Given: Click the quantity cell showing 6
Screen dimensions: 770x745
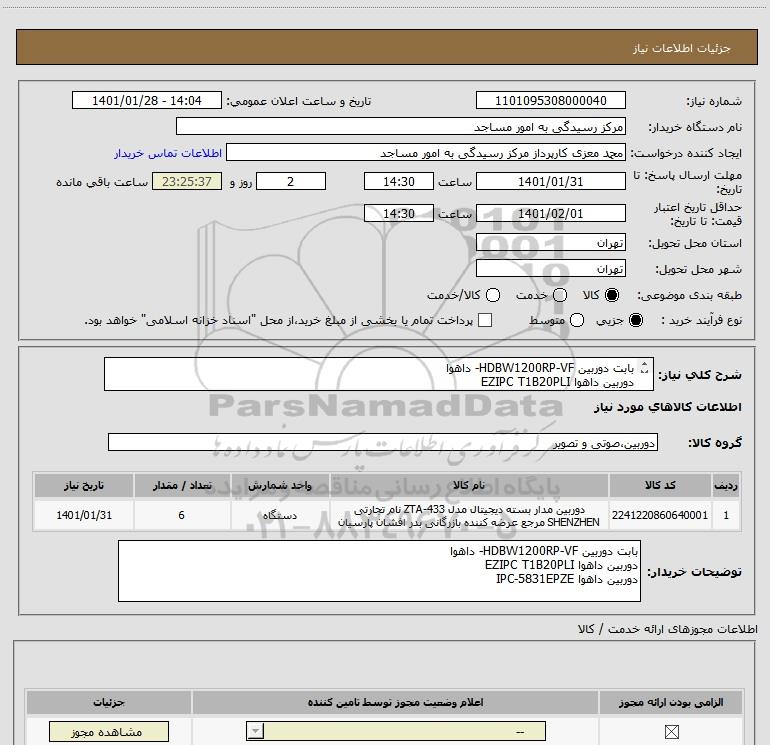Looking at the screenshot, I should [182, 515].
